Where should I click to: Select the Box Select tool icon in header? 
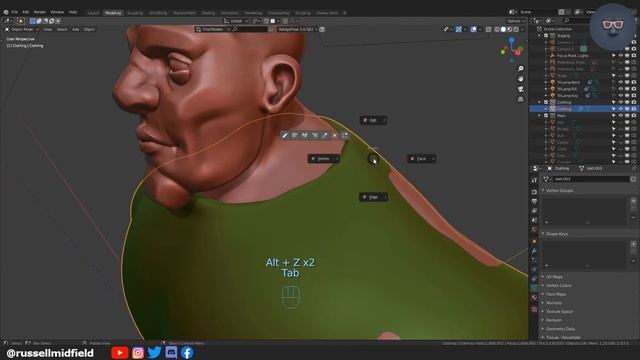pos(32,21)
